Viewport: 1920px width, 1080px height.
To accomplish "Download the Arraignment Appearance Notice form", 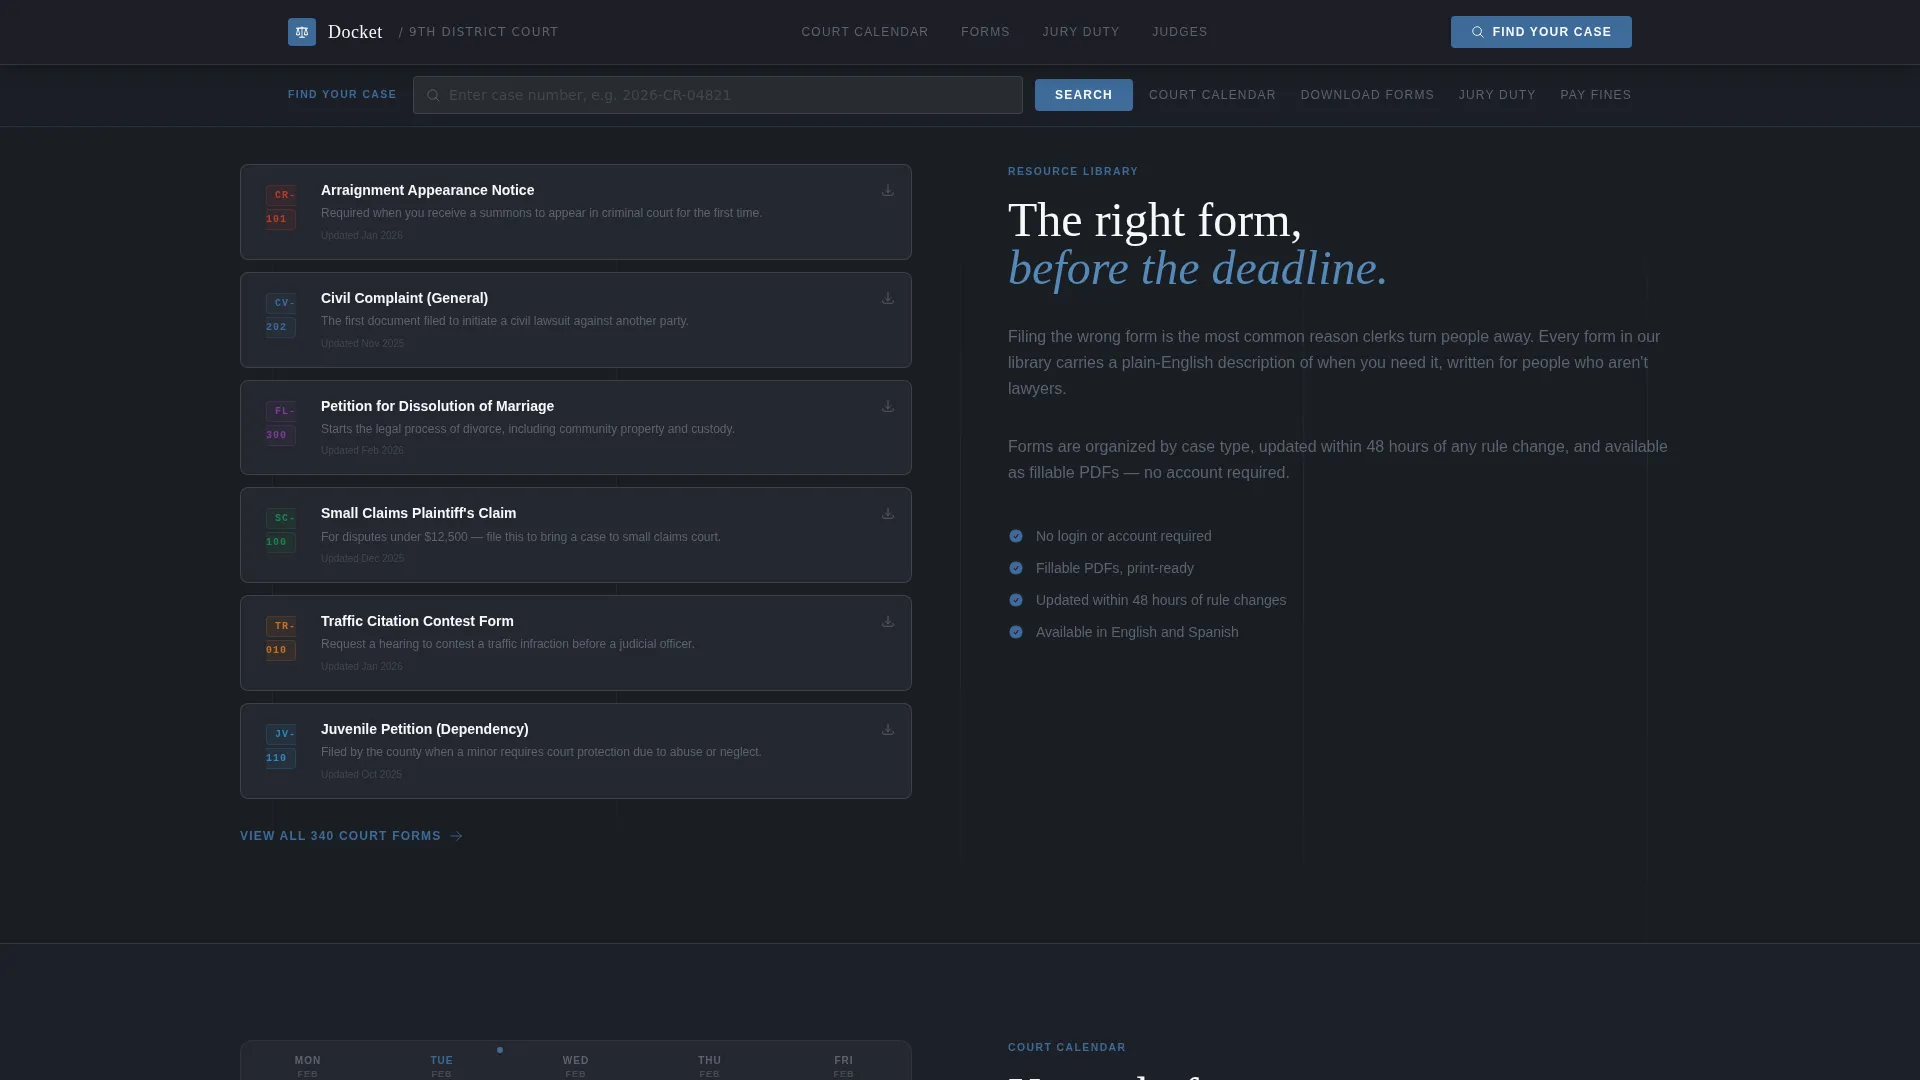I will pos(888,190).
